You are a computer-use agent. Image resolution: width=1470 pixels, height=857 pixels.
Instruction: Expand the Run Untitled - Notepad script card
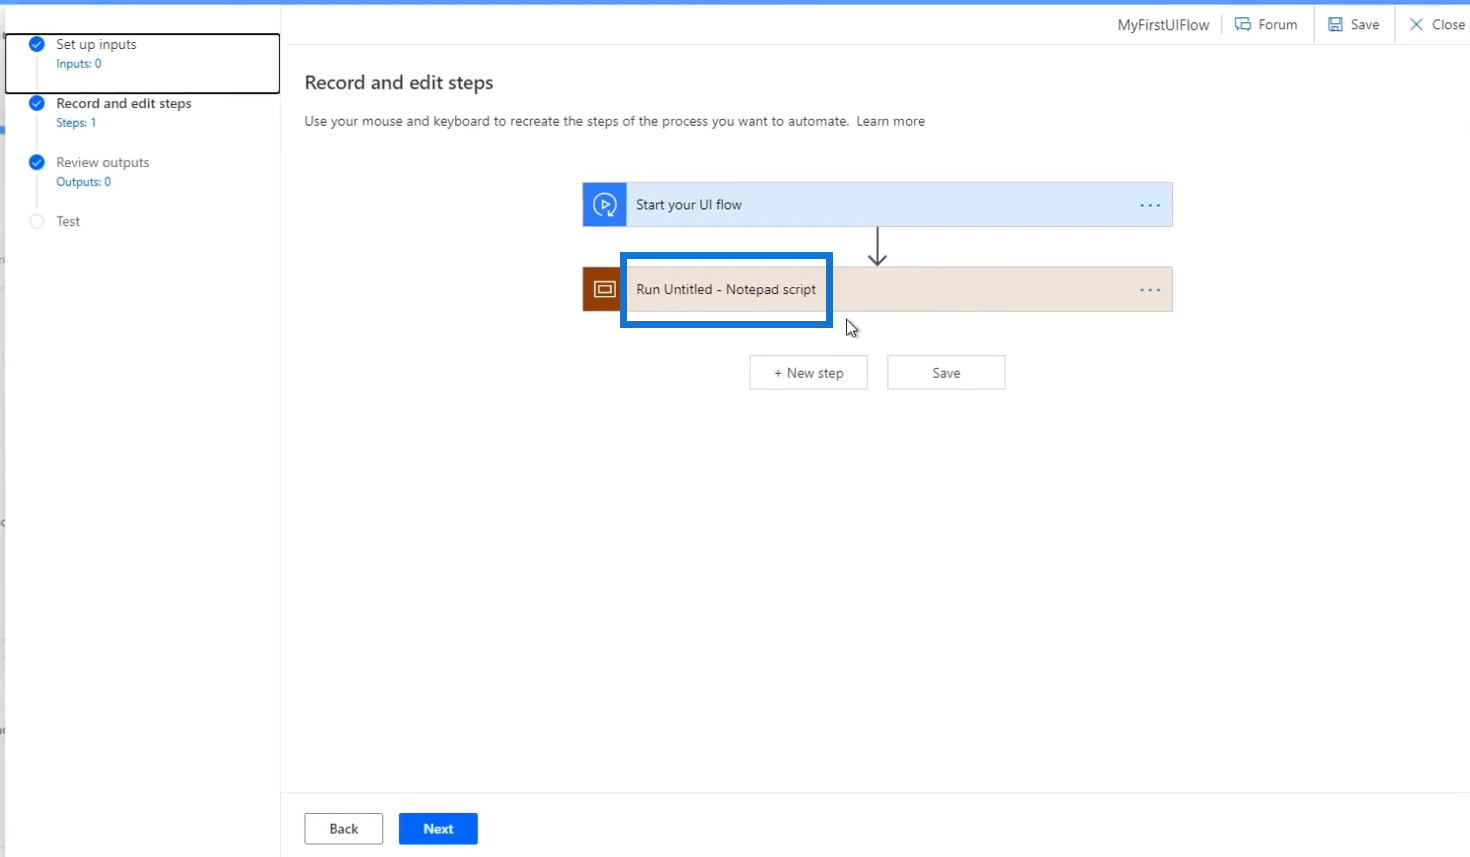coord(877,289)
